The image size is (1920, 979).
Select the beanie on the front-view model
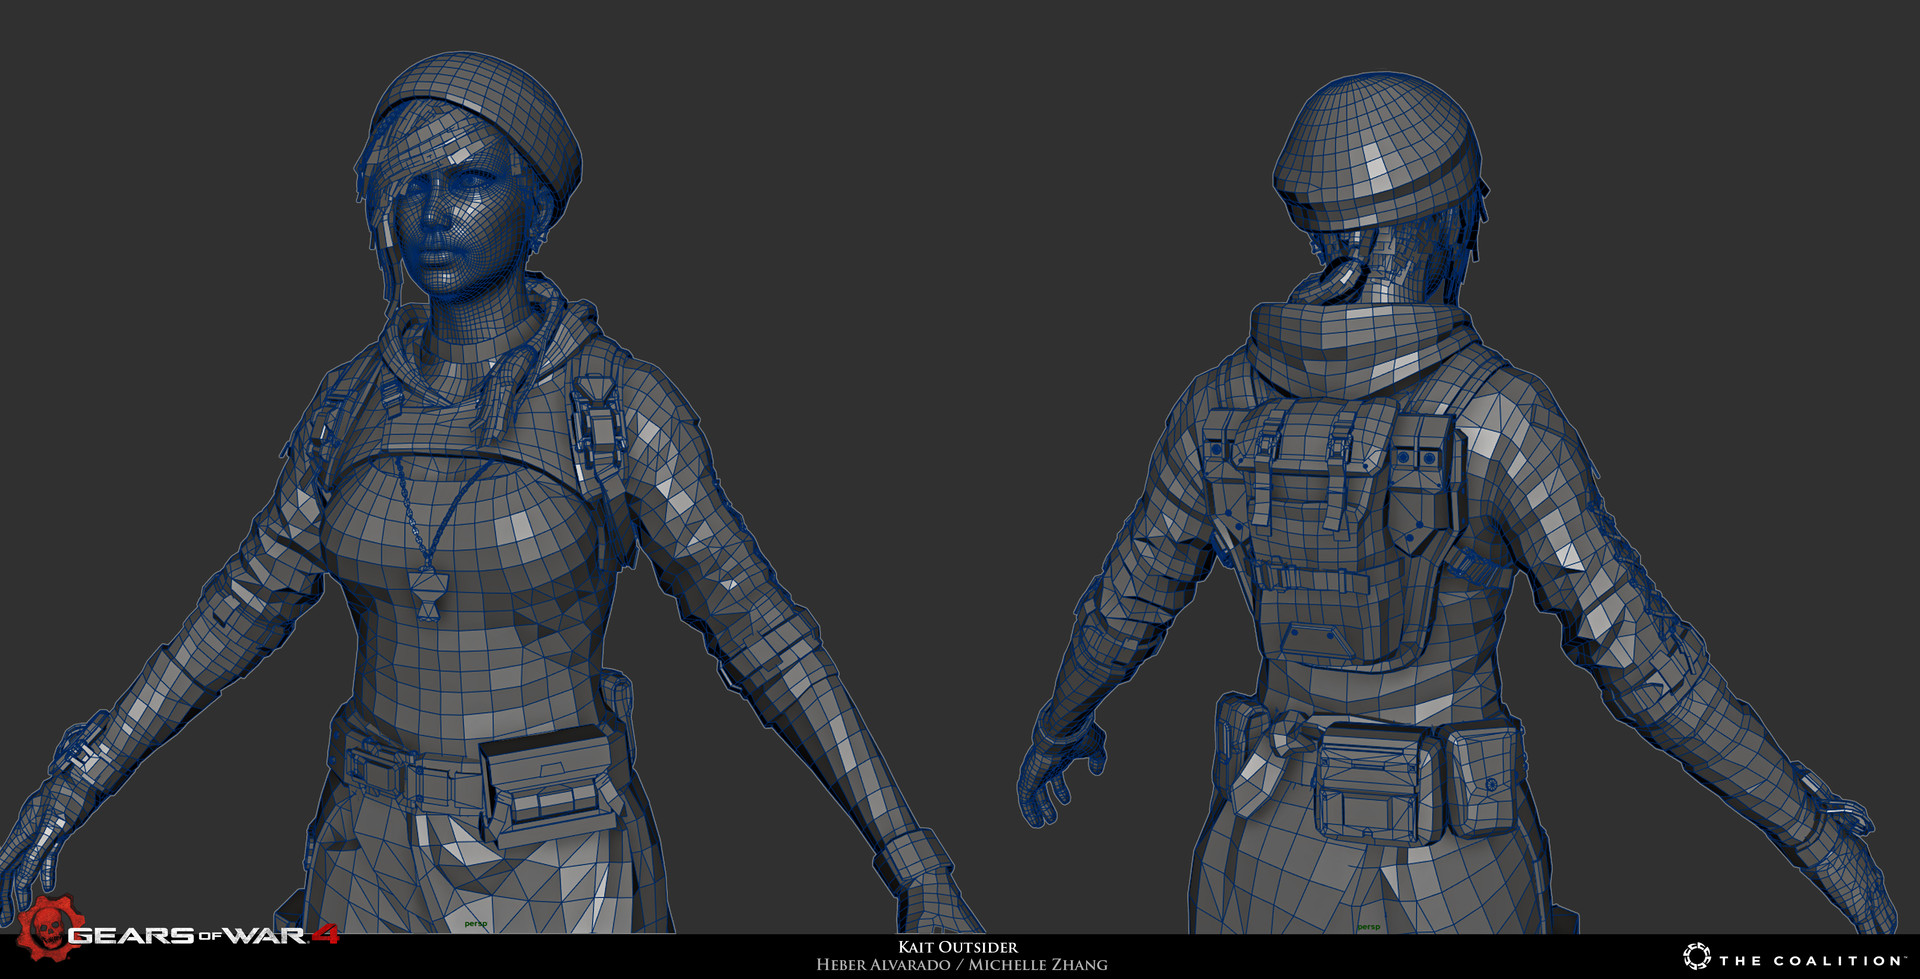(x=480, y=110)
